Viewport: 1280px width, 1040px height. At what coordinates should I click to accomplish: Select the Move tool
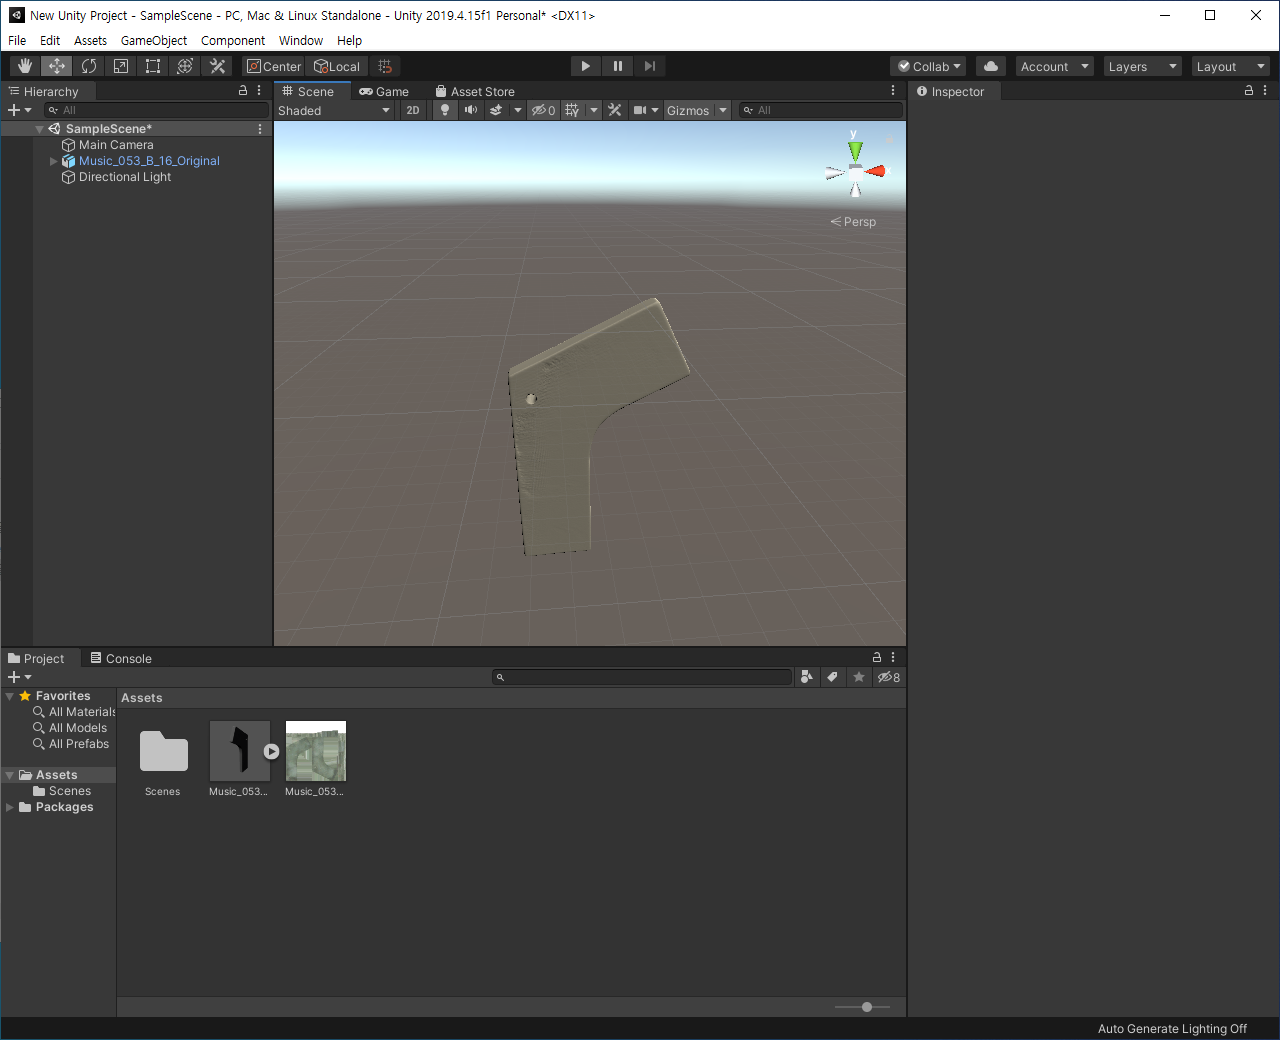click(x=57, y=66)
